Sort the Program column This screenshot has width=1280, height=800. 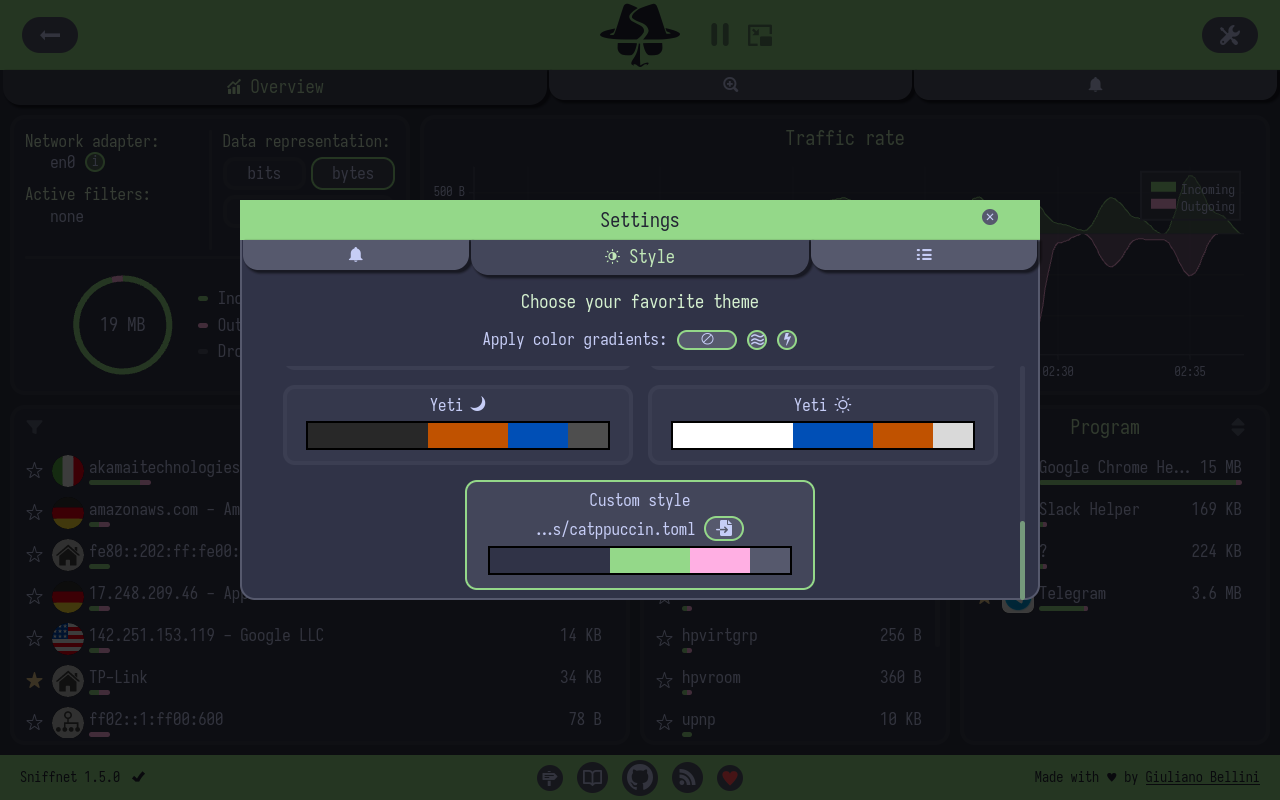(x=1238, y=427)
